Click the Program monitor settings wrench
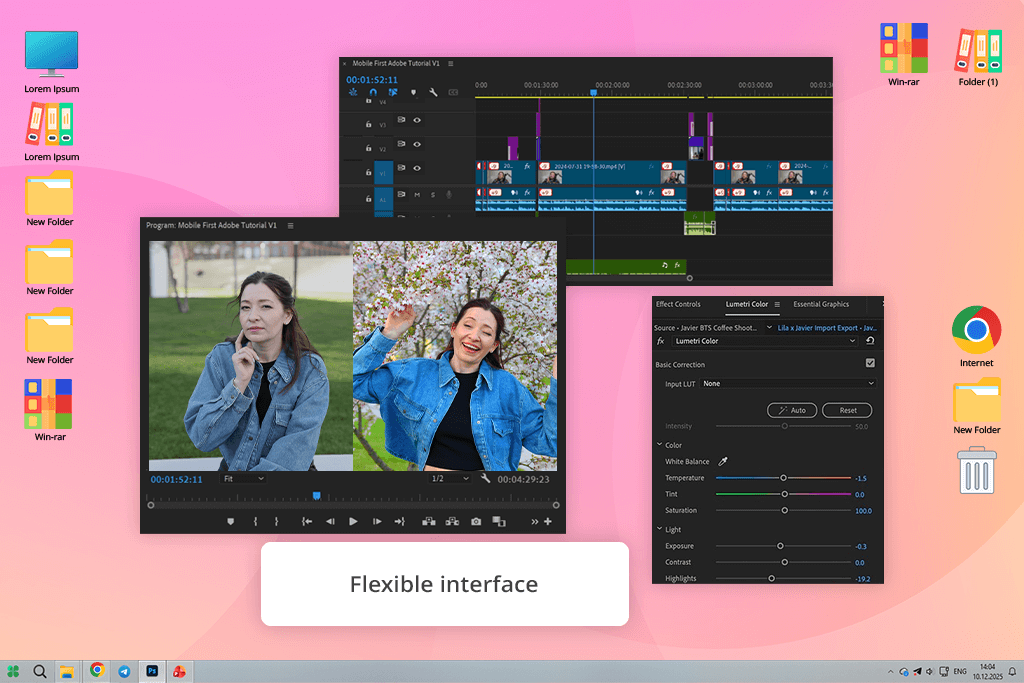1024x683 pixels. click(x=485, y=479)
